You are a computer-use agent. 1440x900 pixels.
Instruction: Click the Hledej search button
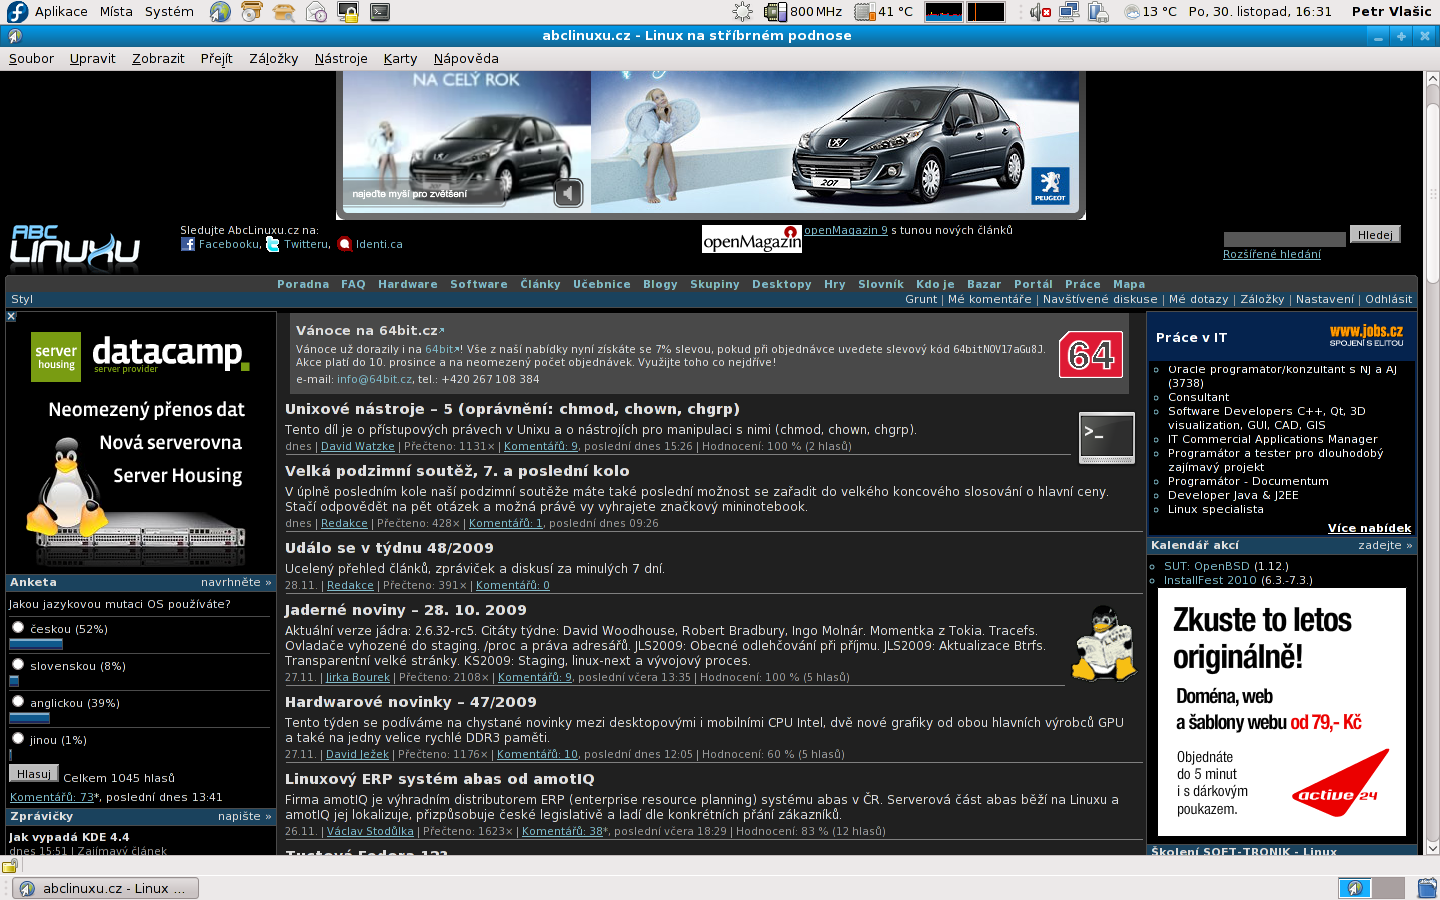pos(1375,234)
